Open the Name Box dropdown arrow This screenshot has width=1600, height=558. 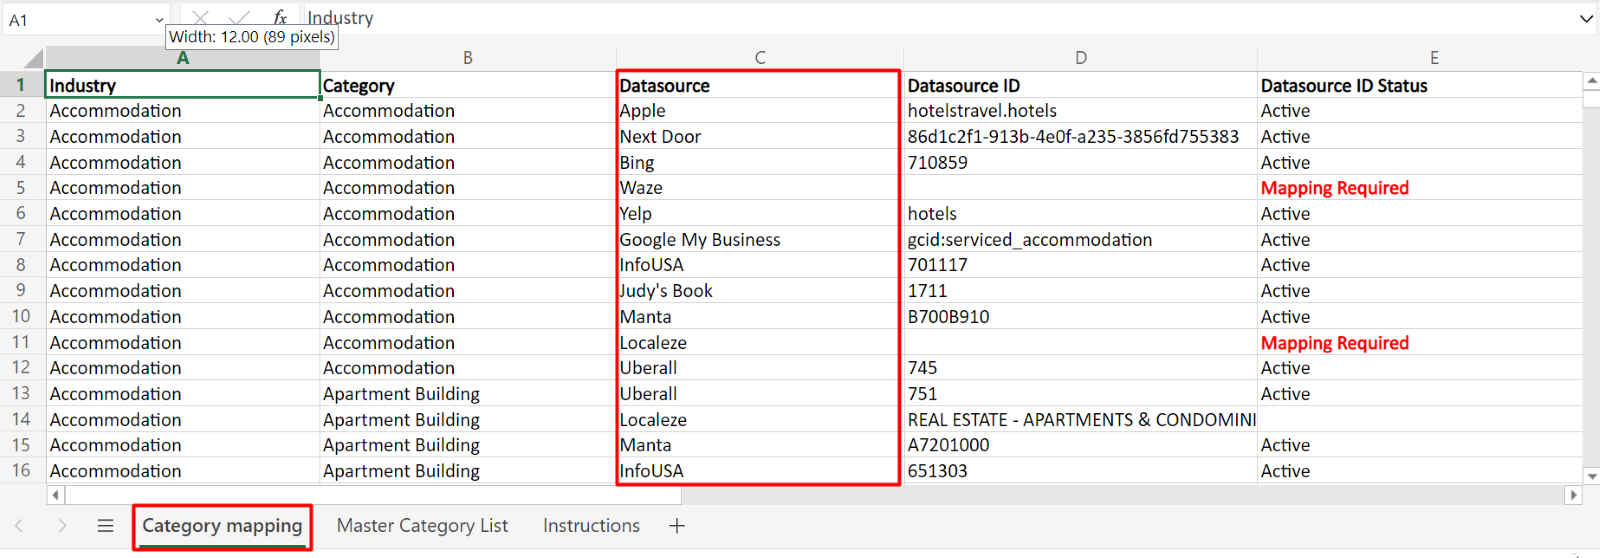coord(159,20)
